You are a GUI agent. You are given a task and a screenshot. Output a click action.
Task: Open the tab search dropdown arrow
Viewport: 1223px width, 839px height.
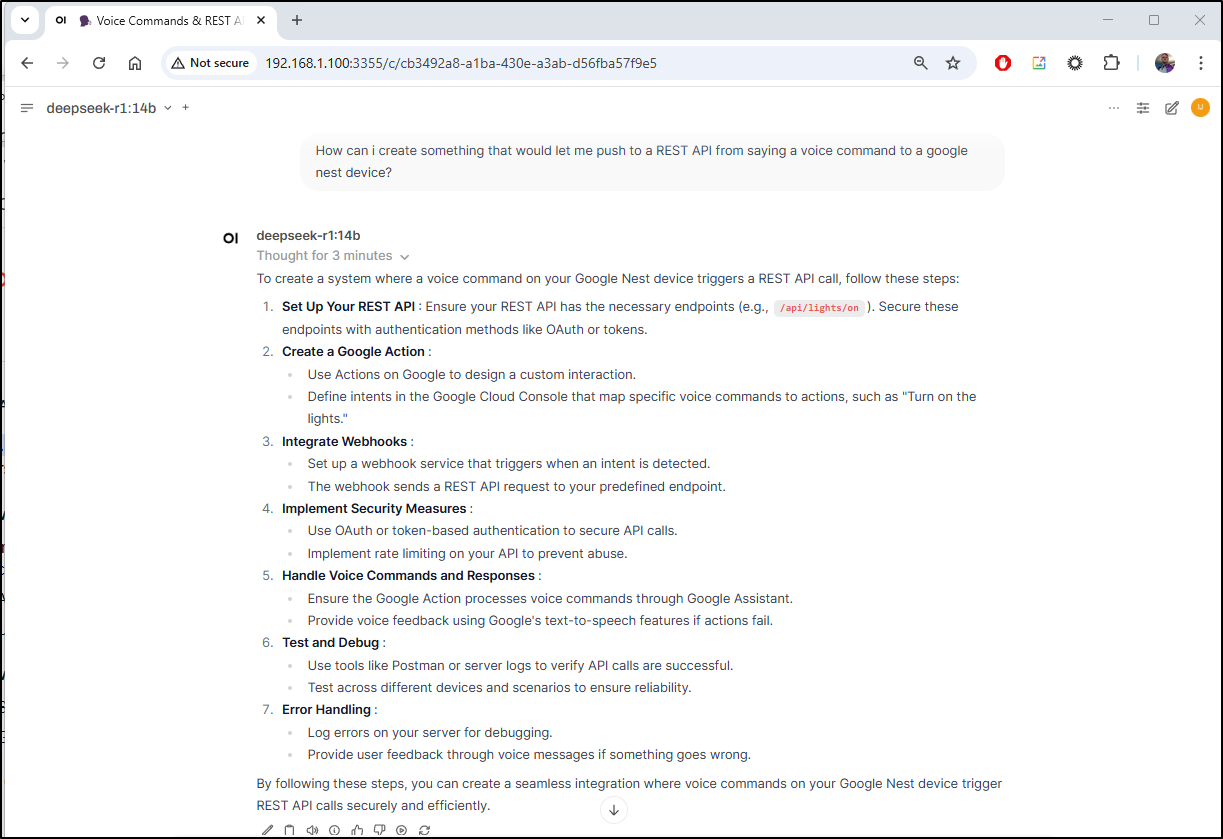click(x=25, y=20)
